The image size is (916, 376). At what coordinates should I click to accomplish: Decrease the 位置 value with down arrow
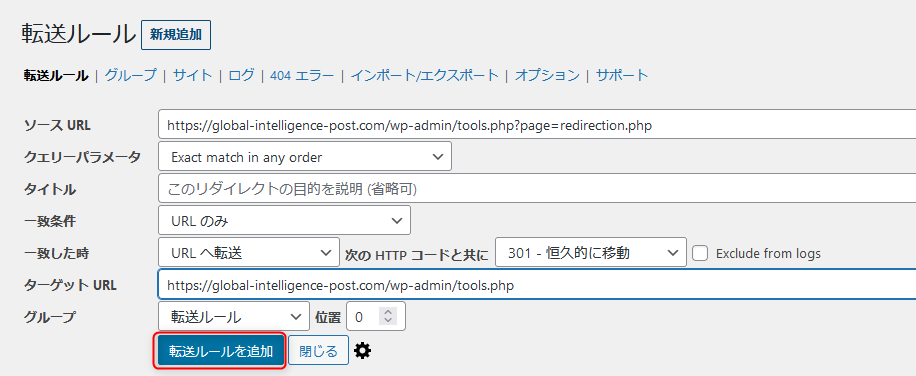(388, 322)
